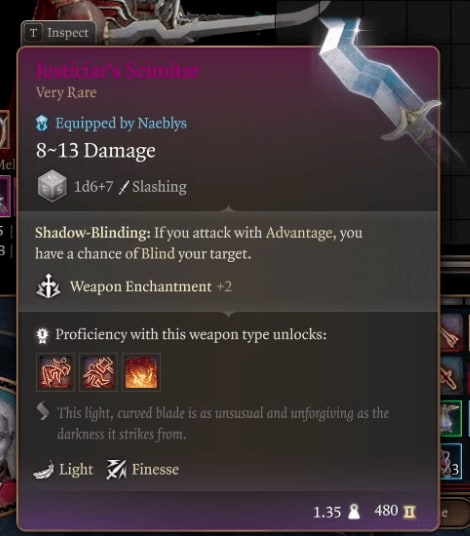Viewport: 470px width, 536px height.
Task: Click the Light feather property icon
Action: 44,470
